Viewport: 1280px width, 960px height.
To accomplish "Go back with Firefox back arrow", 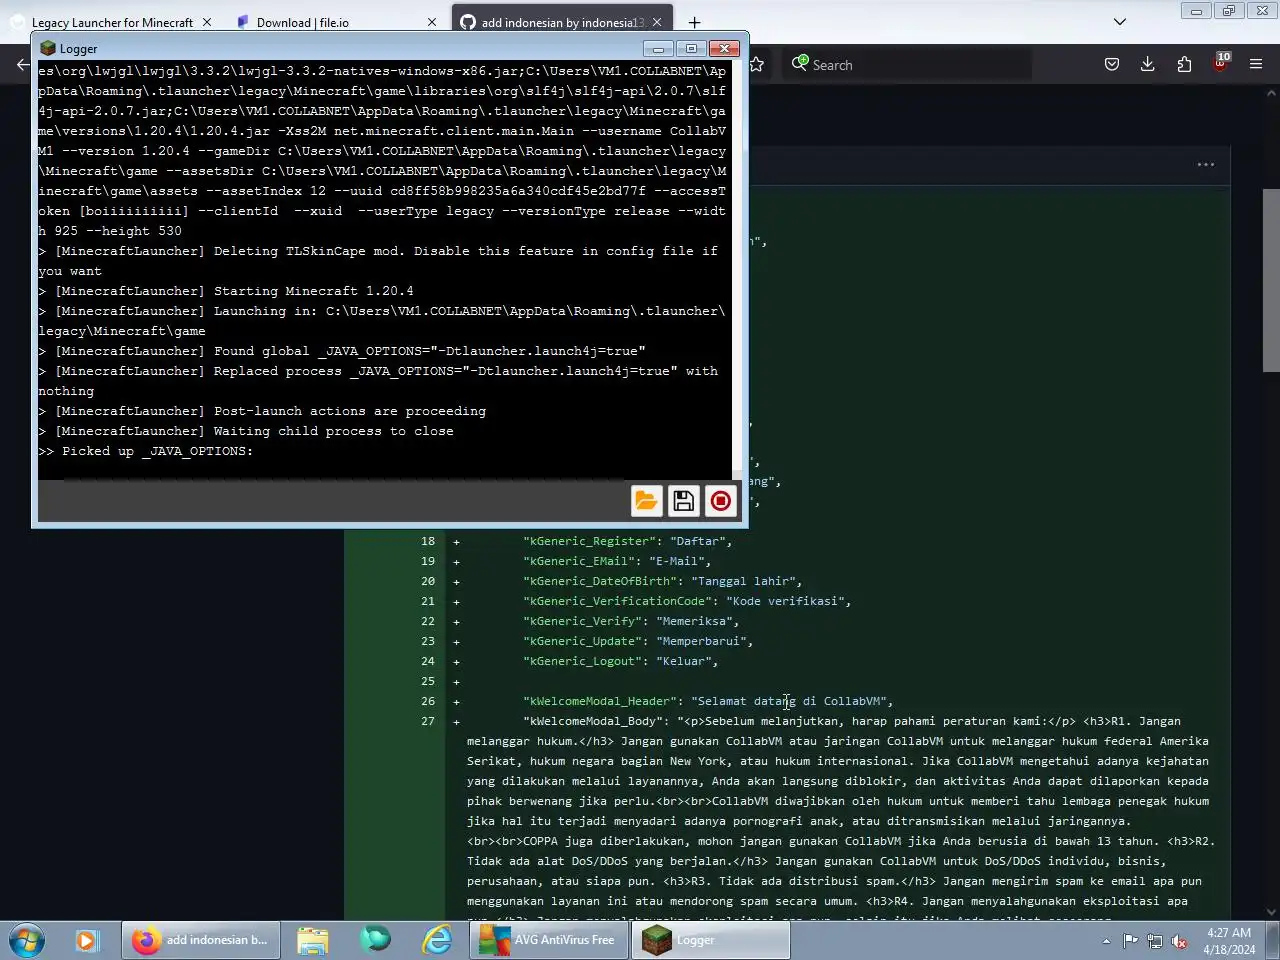I will click(22, 64).
